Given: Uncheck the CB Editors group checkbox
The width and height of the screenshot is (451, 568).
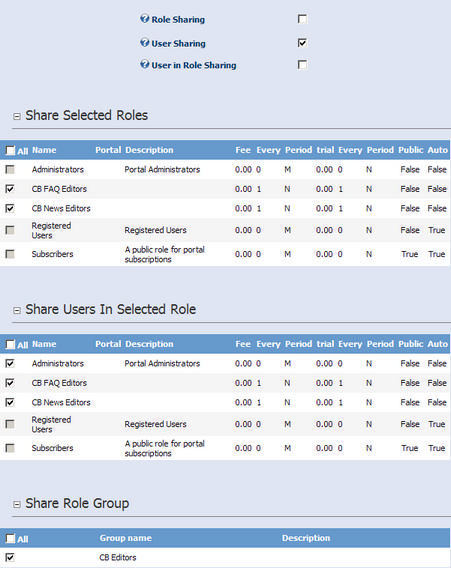Looking at the screenshot, I should click(10, 557).
